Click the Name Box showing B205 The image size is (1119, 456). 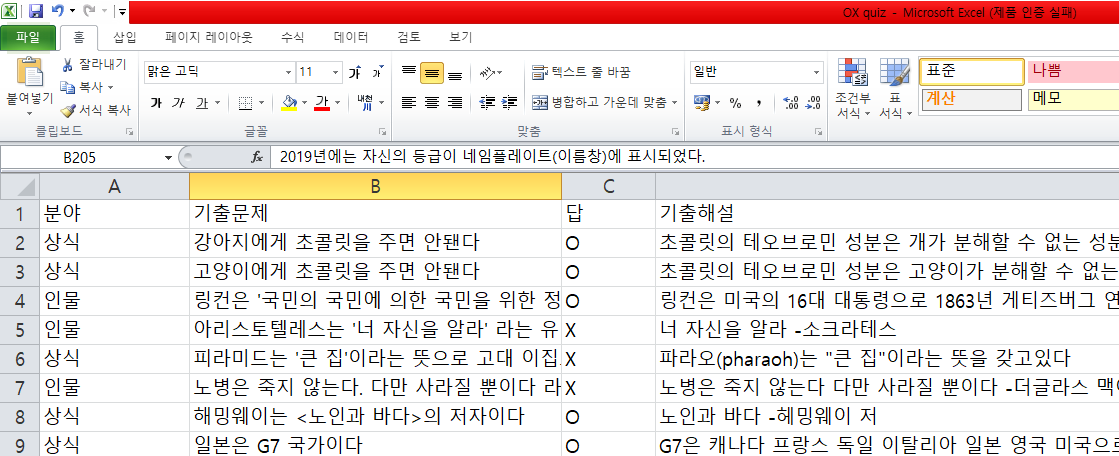click(x=79, y=158)
